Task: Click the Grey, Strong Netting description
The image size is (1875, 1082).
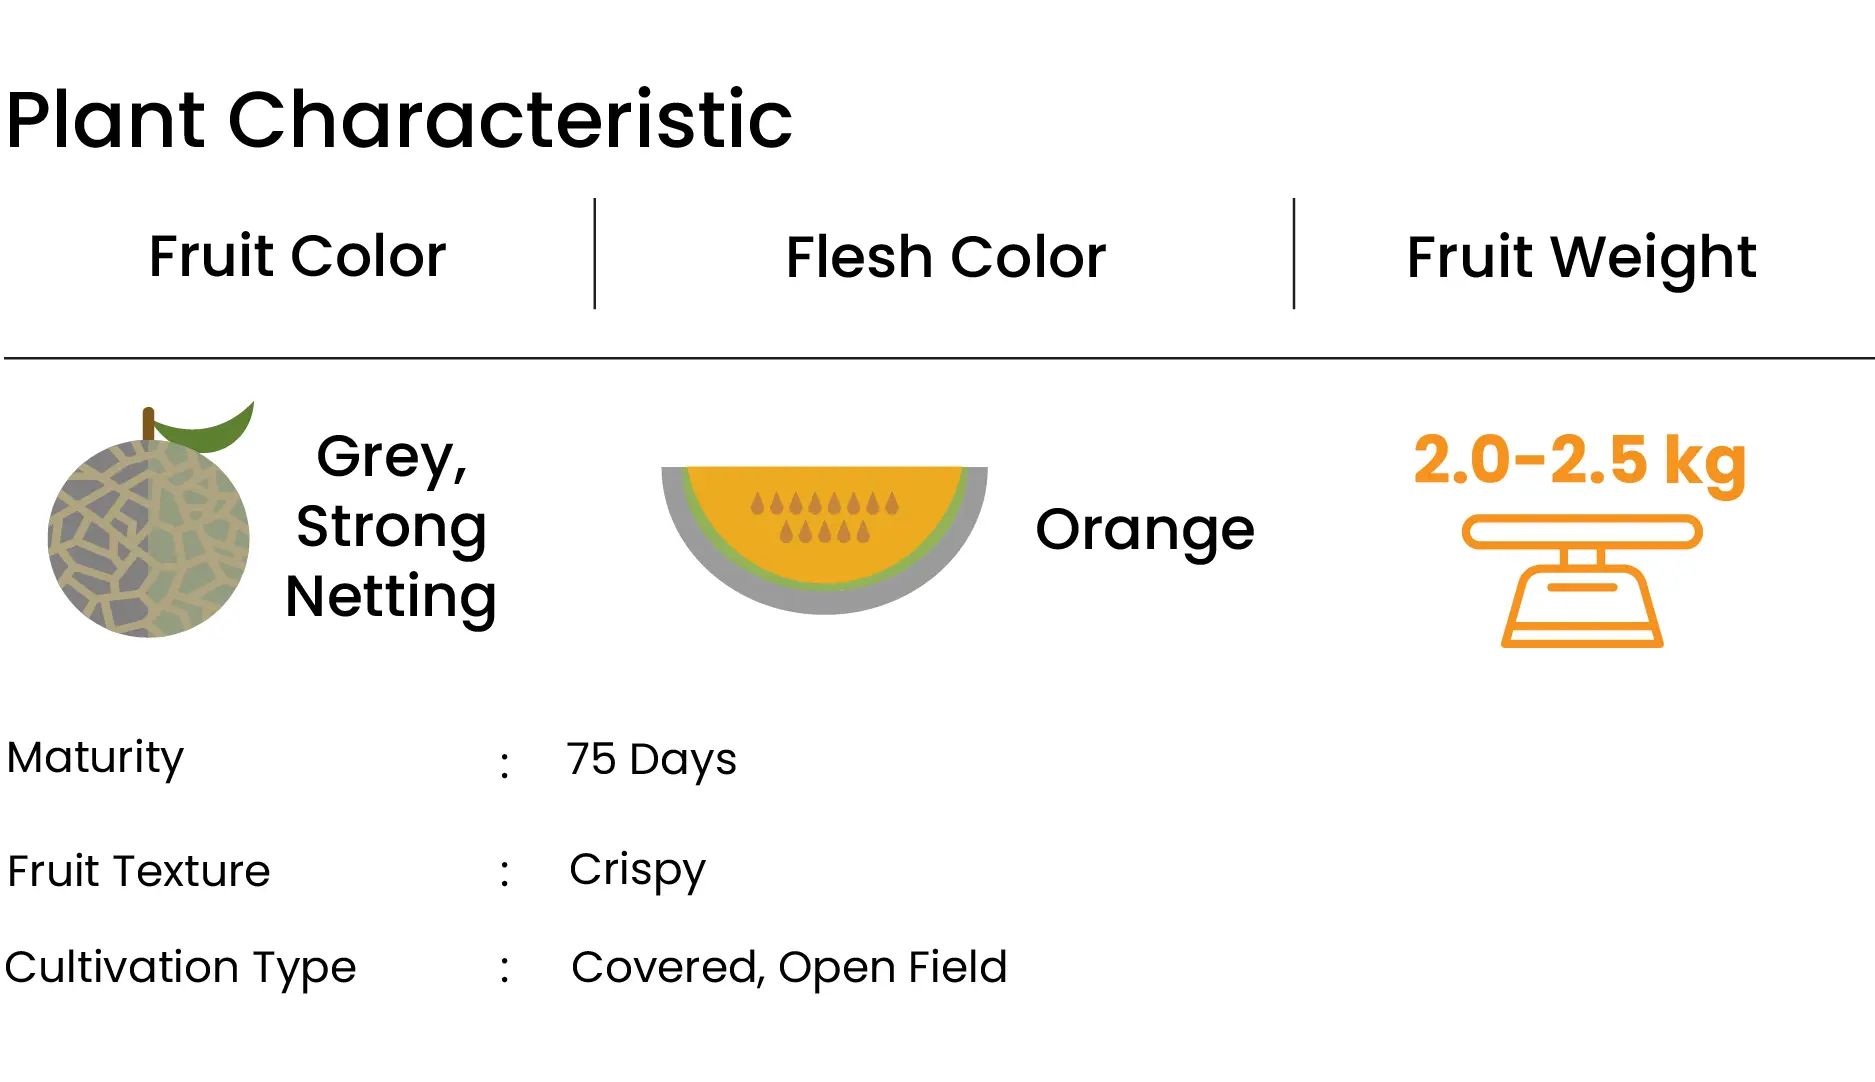Action: [391, 527]
